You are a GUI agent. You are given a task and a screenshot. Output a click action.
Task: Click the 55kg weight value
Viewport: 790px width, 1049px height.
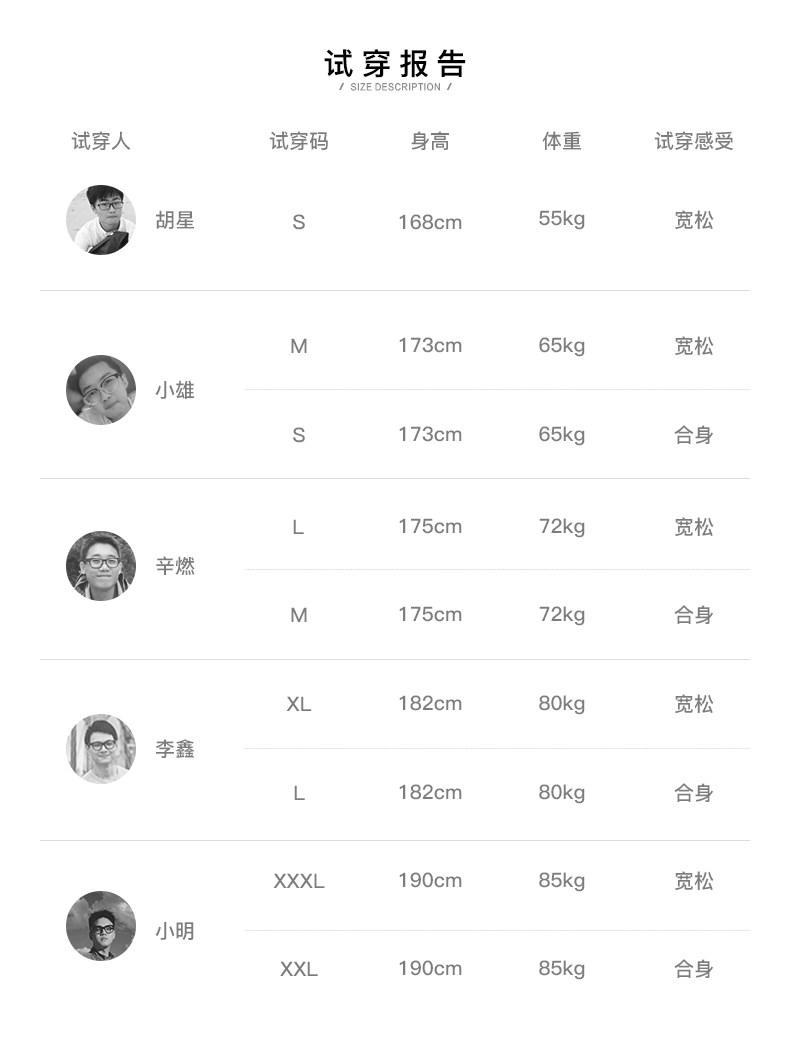(562, 218)
